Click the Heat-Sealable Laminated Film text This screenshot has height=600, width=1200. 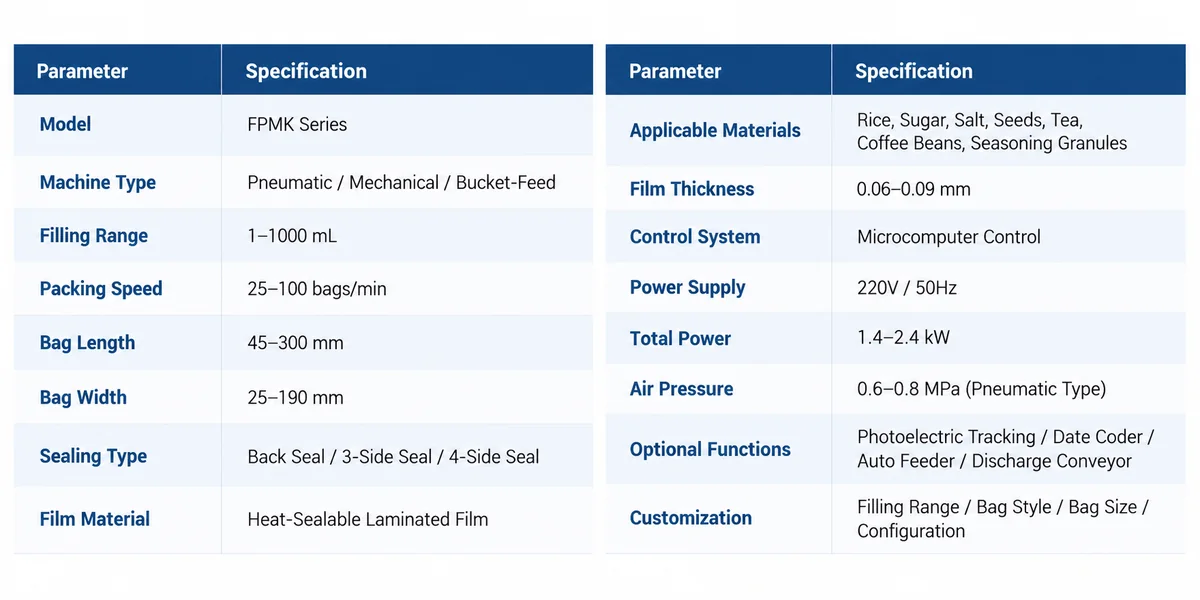[368, 519]
